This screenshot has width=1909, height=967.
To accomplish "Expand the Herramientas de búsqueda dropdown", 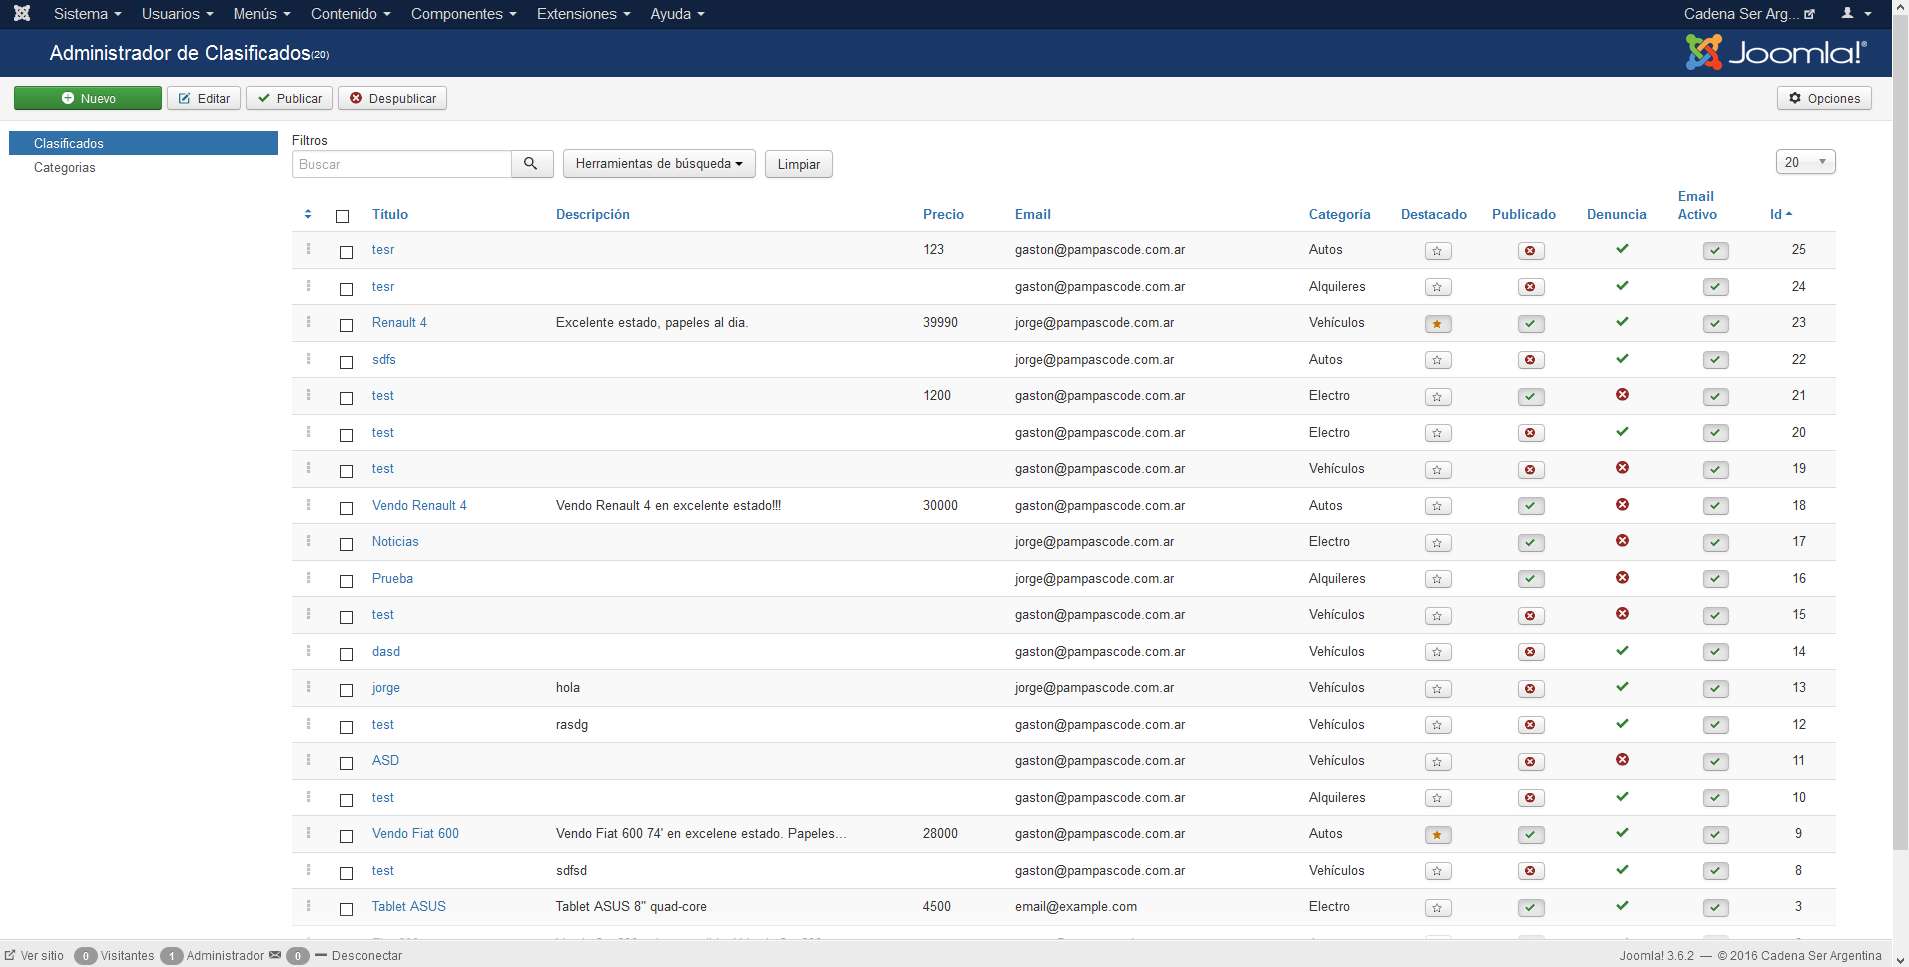I will (x=658, y=164).
